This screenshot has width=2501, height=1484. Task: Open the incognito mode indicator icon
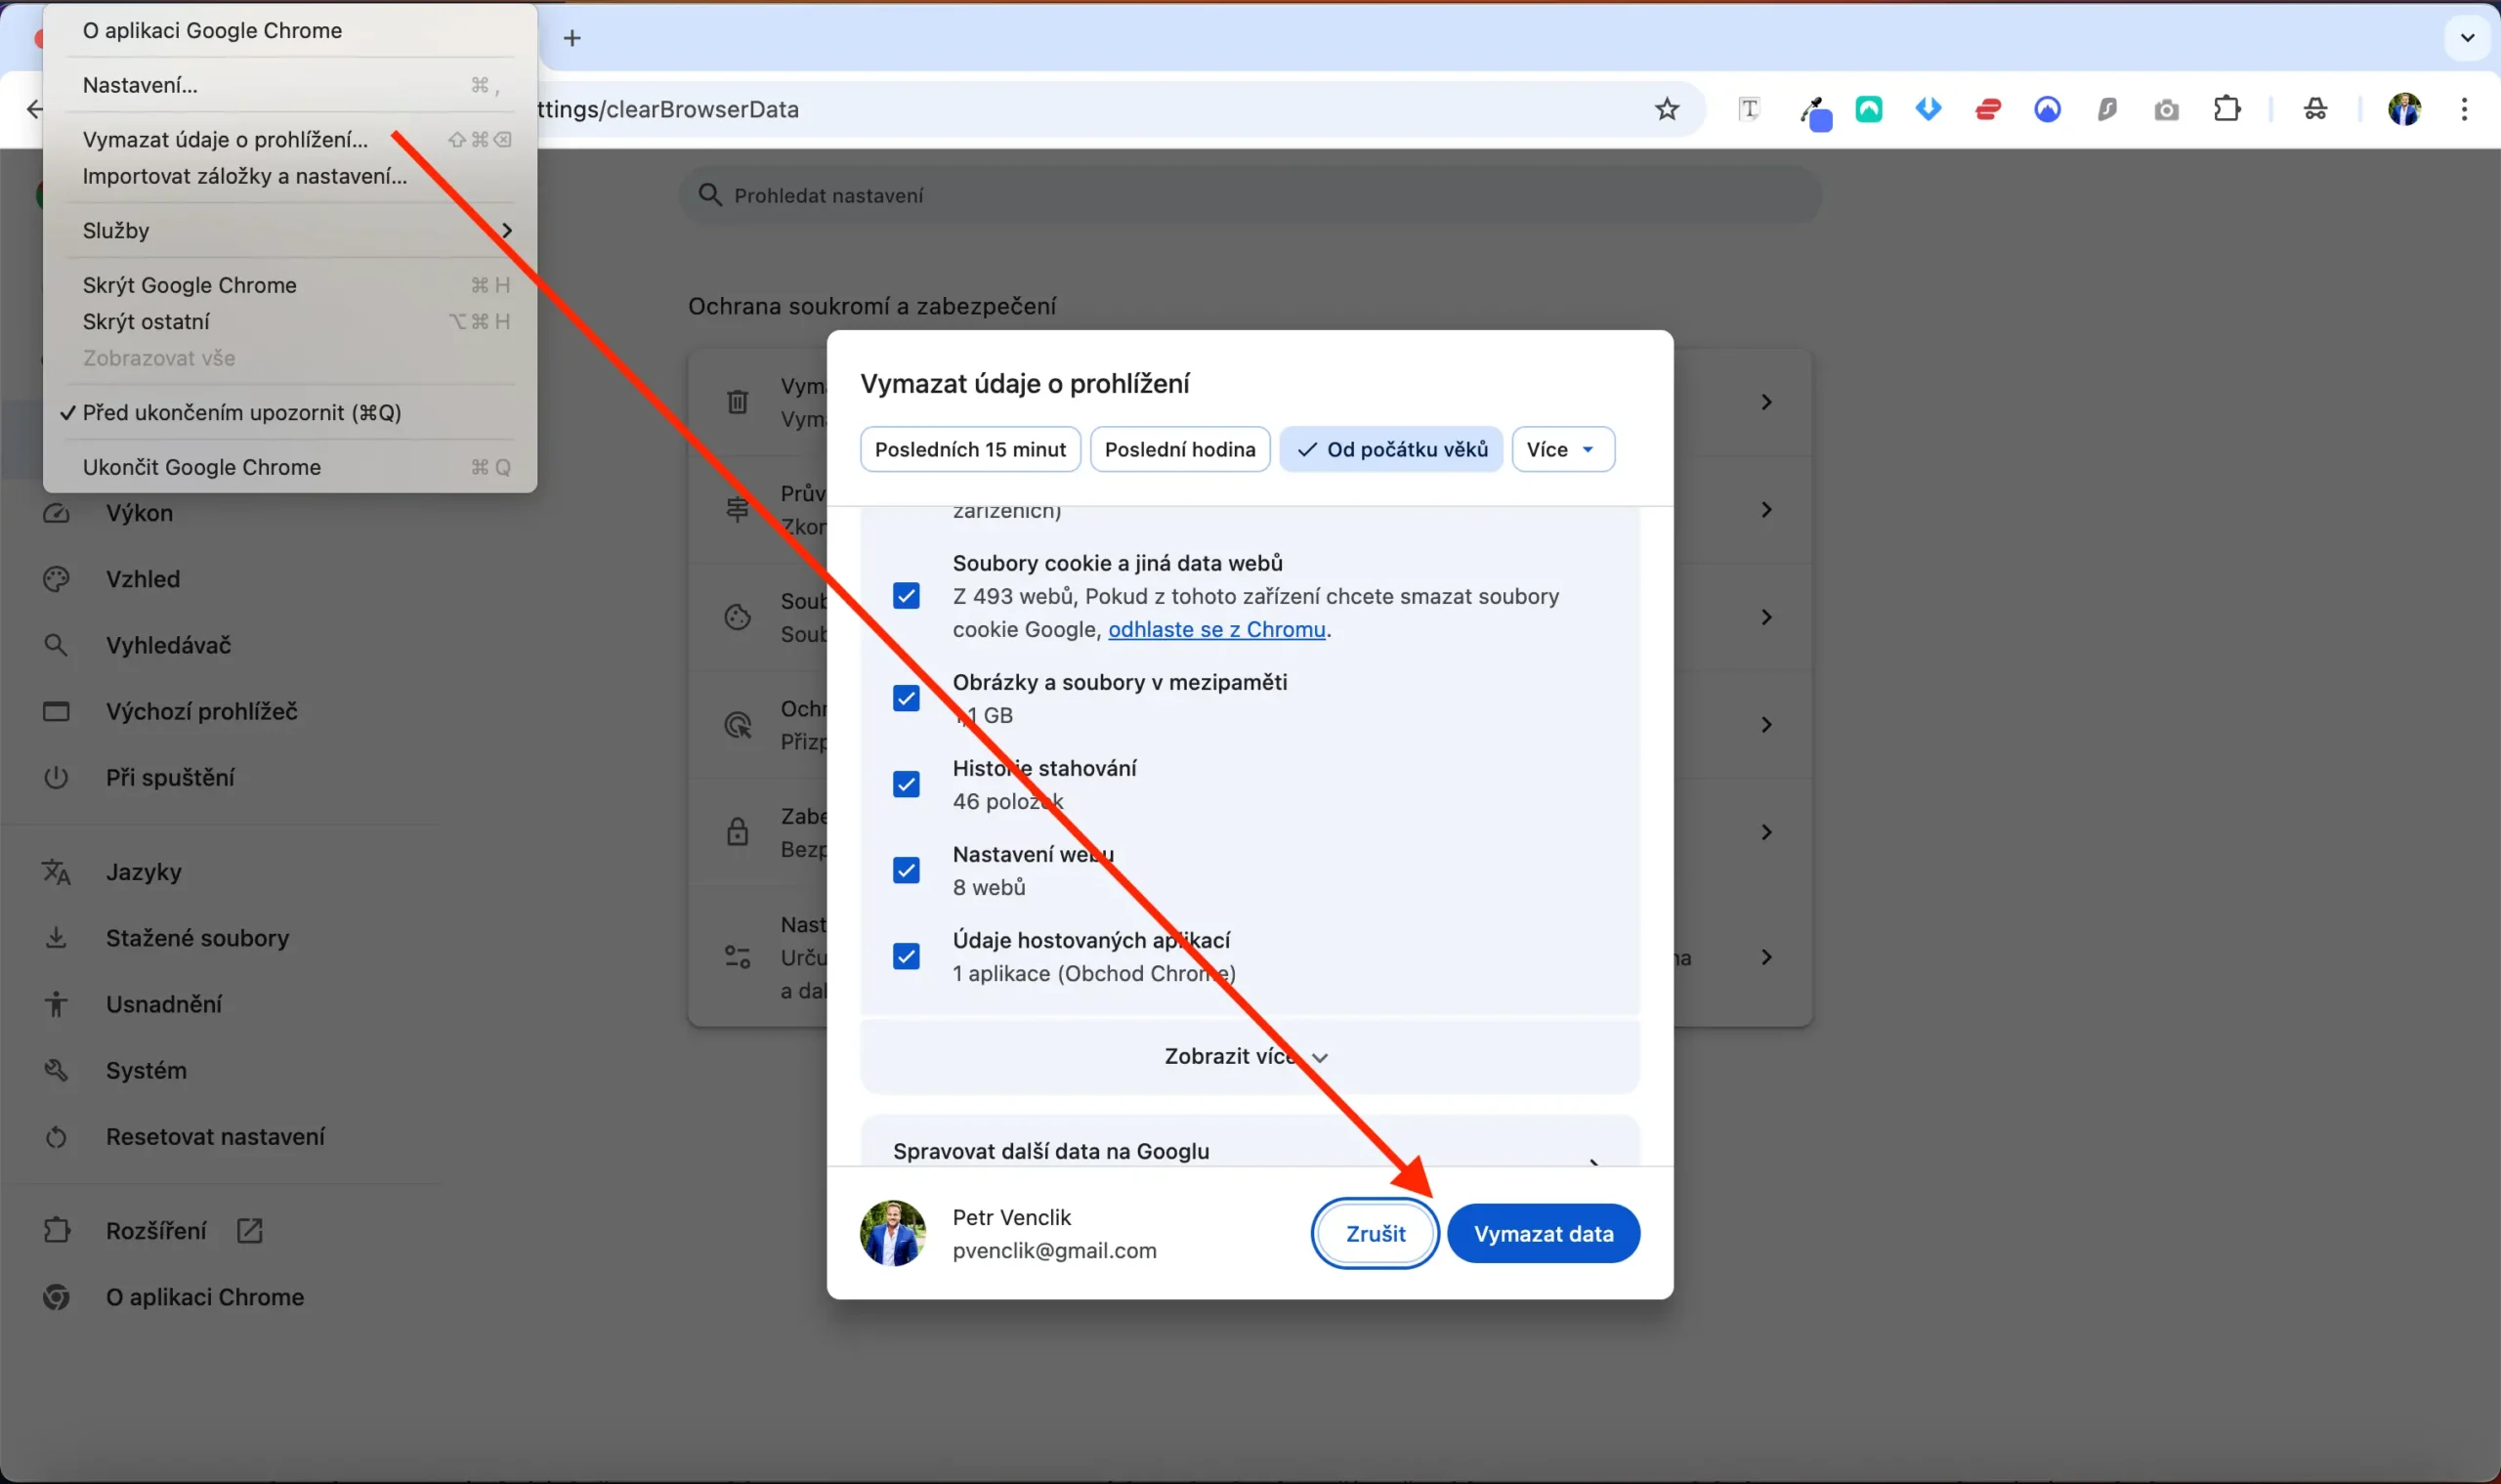pos(2316,110)
